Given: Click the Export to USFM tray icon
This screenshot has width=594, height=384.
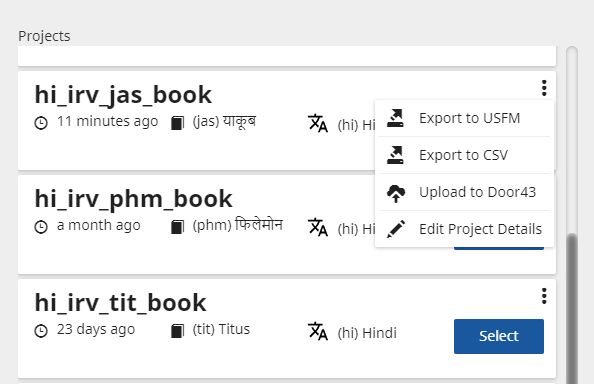Looking at the screenshot, I should click(x=395, y=118).
